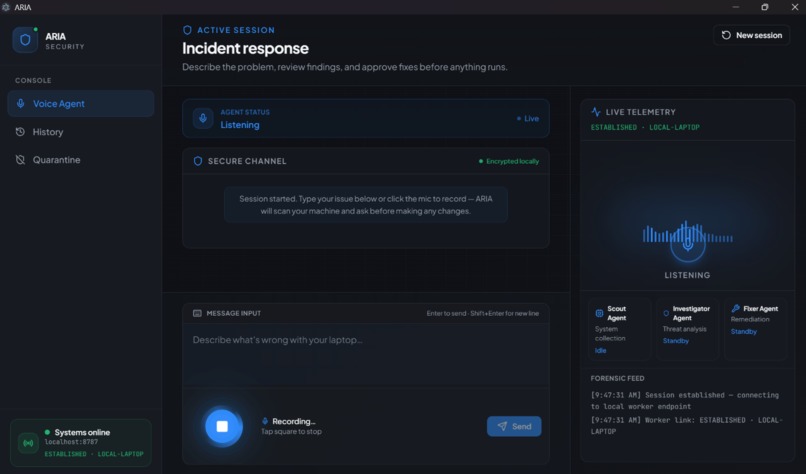Open the History page

tap(81, 132)
